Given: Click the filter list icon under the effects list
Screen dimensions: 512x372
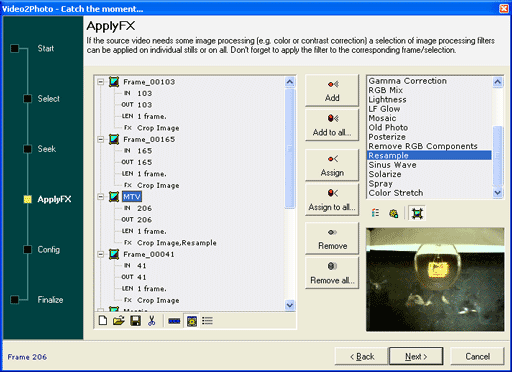Looking at the screenshot, I should pyautogui.click(x=375, y=213).
